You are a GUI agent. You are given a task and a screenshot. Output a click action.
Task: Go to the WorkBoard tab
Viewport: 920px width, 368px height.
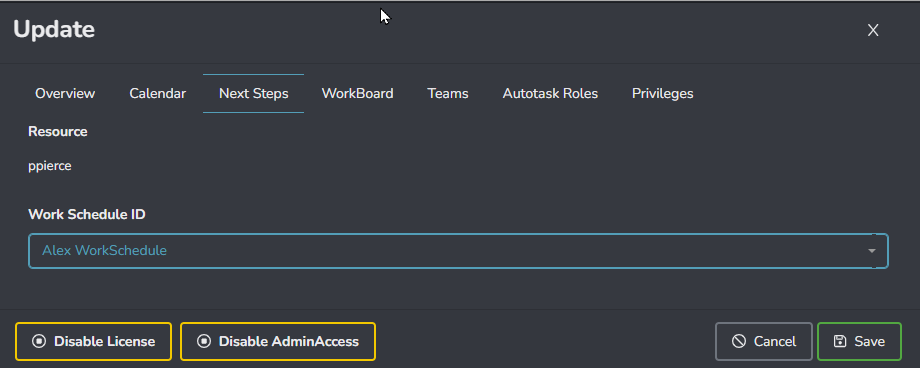(357, 93)
